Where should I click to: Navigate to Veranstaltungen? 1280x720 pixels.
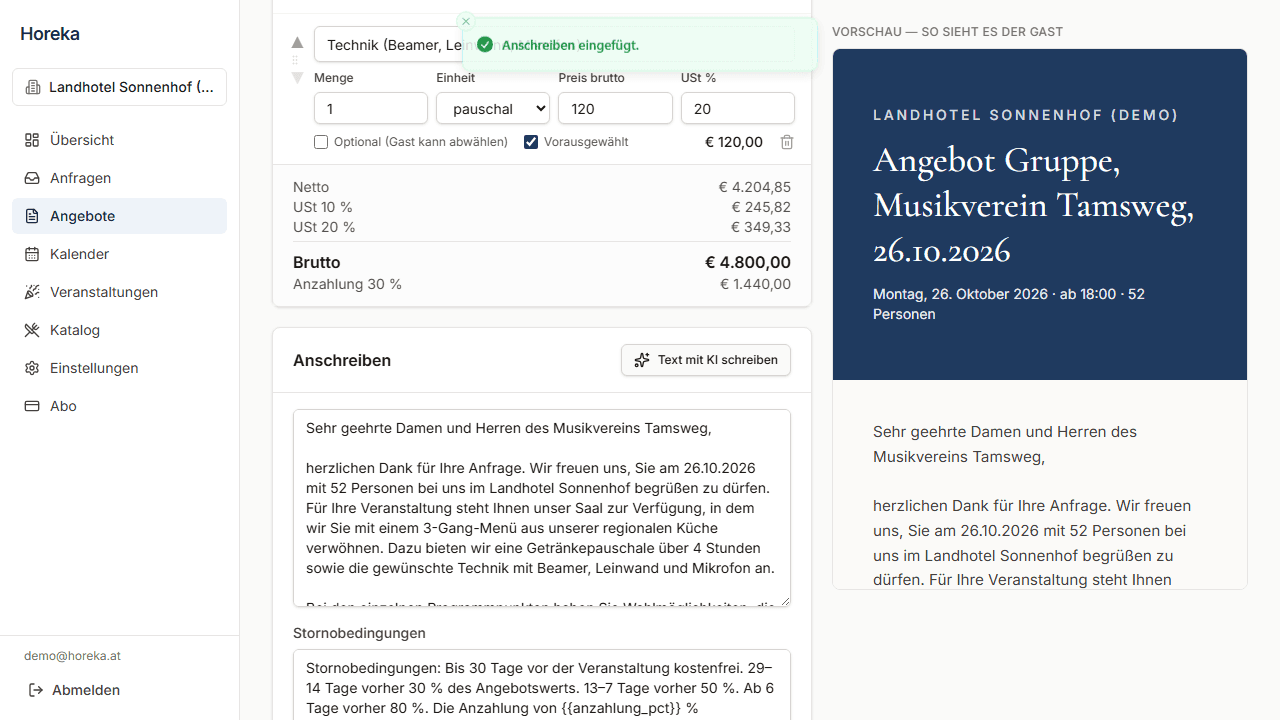119,292
